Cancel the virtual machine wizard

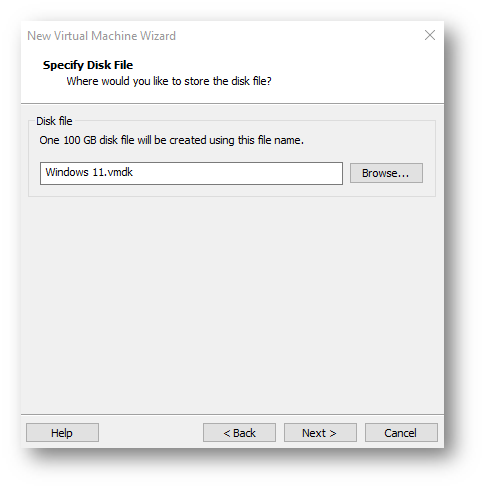coord(401,433)
